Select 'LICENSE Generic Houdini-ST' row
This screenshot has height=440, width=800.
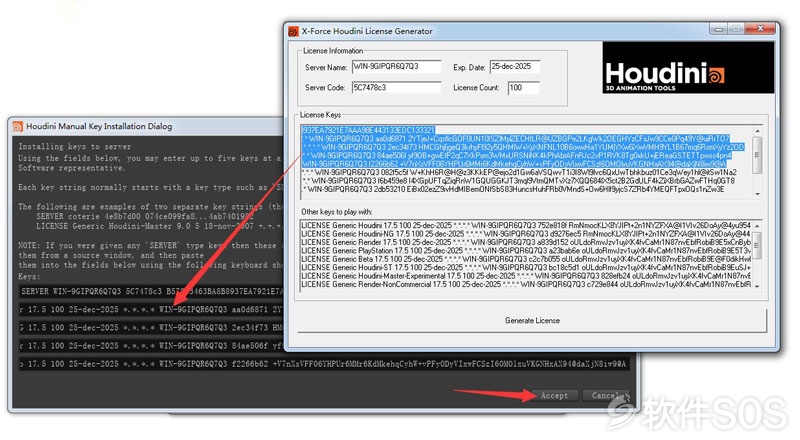coord(526,267)
